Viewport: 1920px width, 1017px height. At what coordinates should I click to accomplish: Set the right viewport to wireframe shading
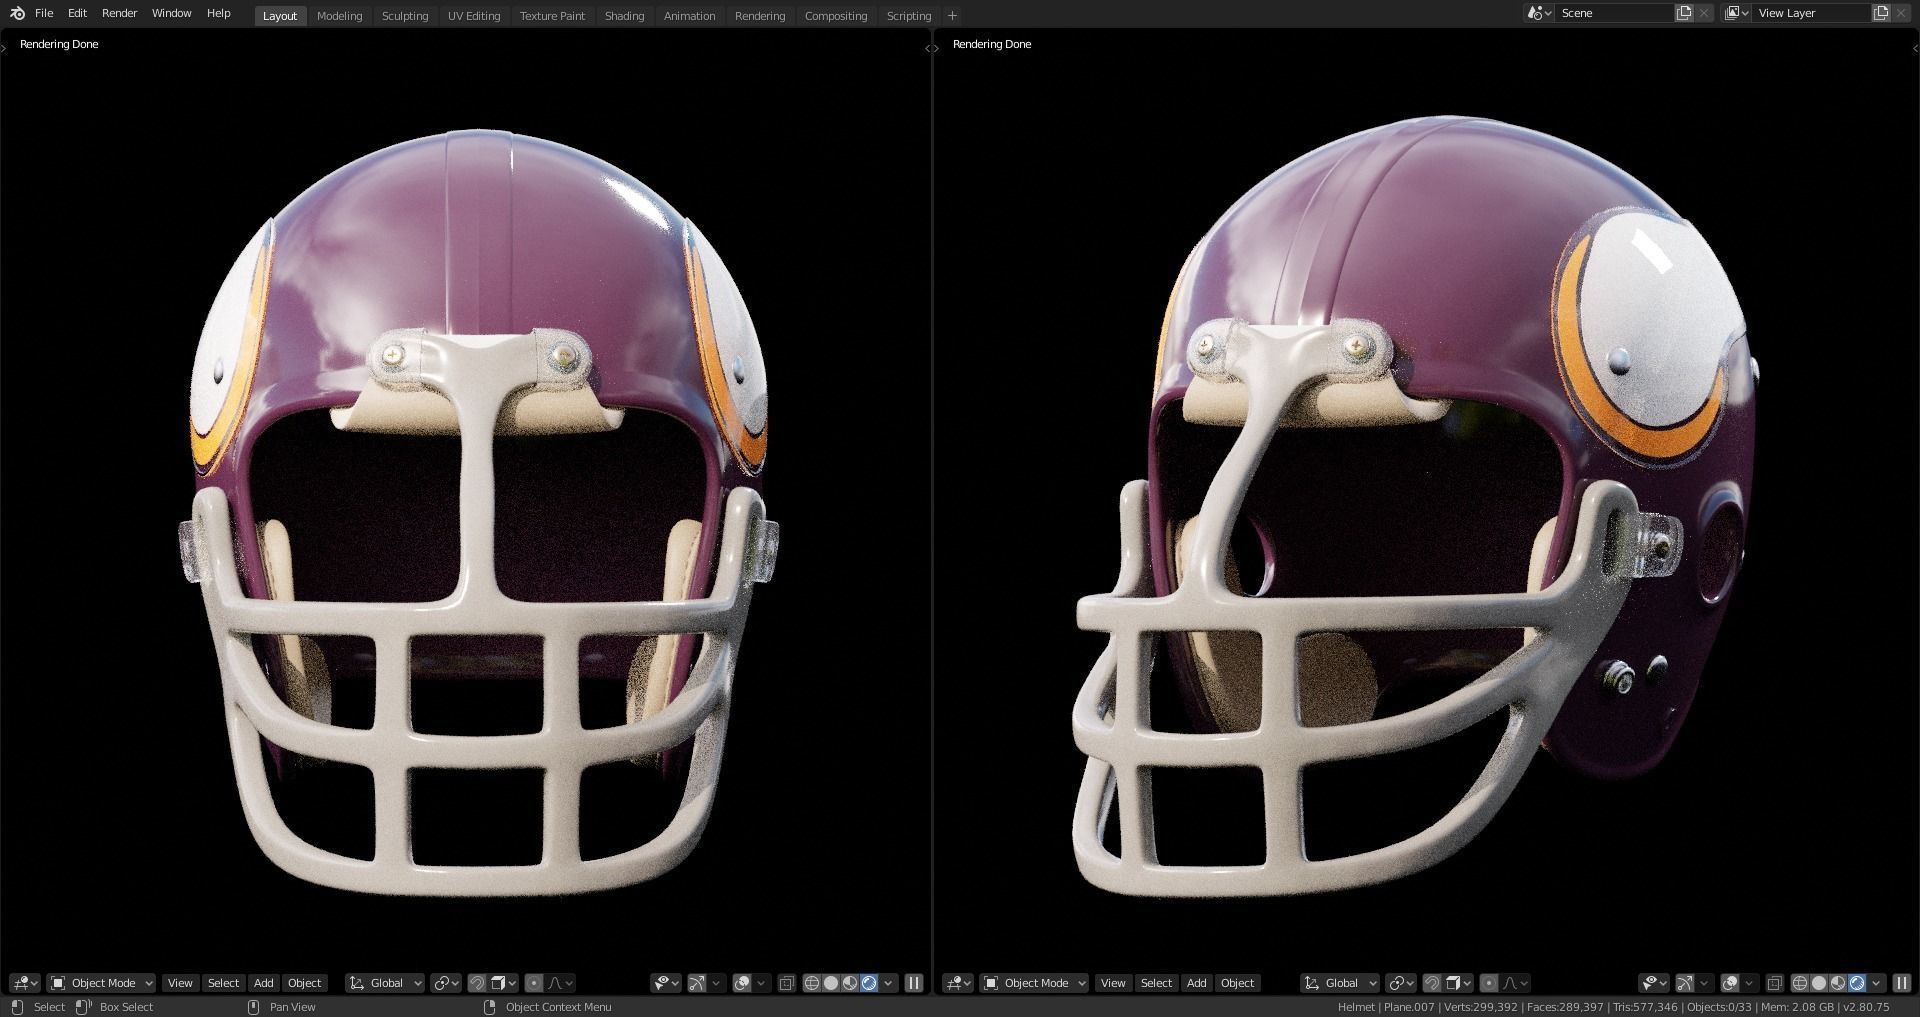[x=1800, y=983]
